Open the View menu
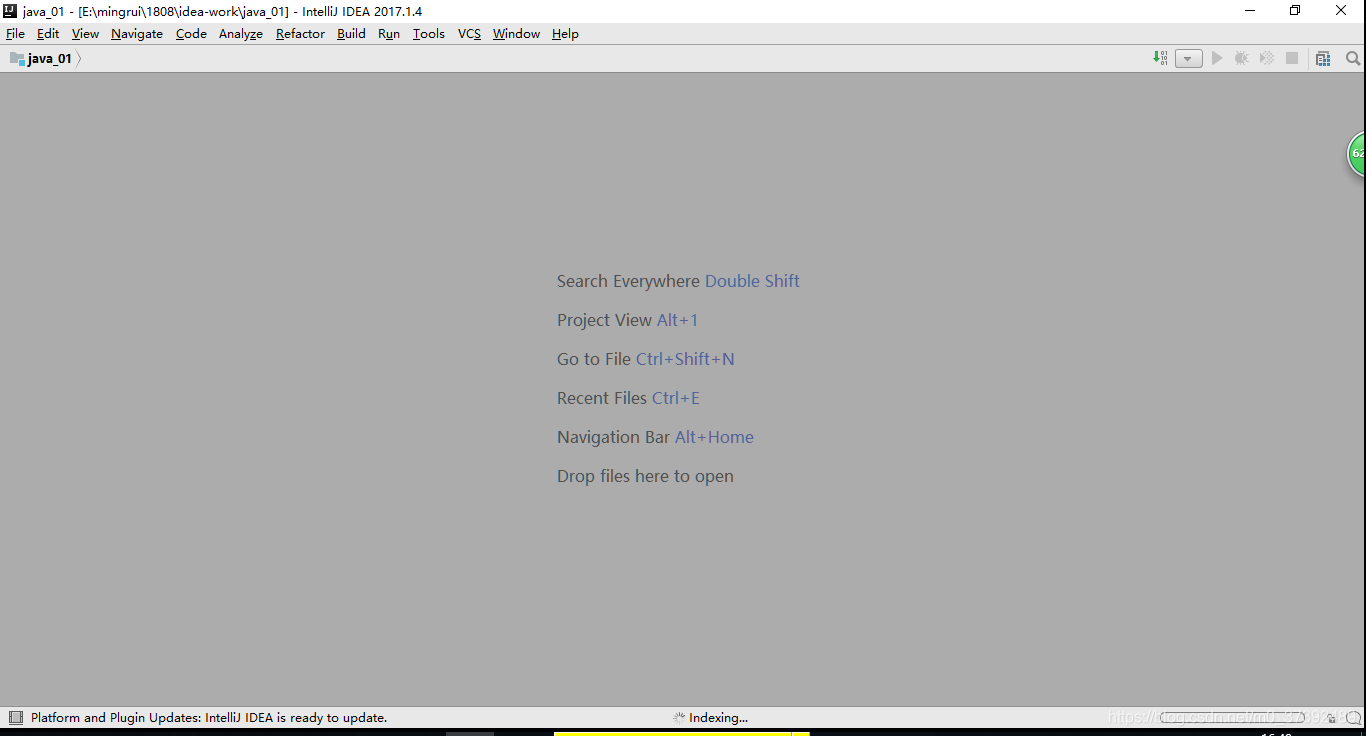 pyautogui.click(x=85, y=33)
